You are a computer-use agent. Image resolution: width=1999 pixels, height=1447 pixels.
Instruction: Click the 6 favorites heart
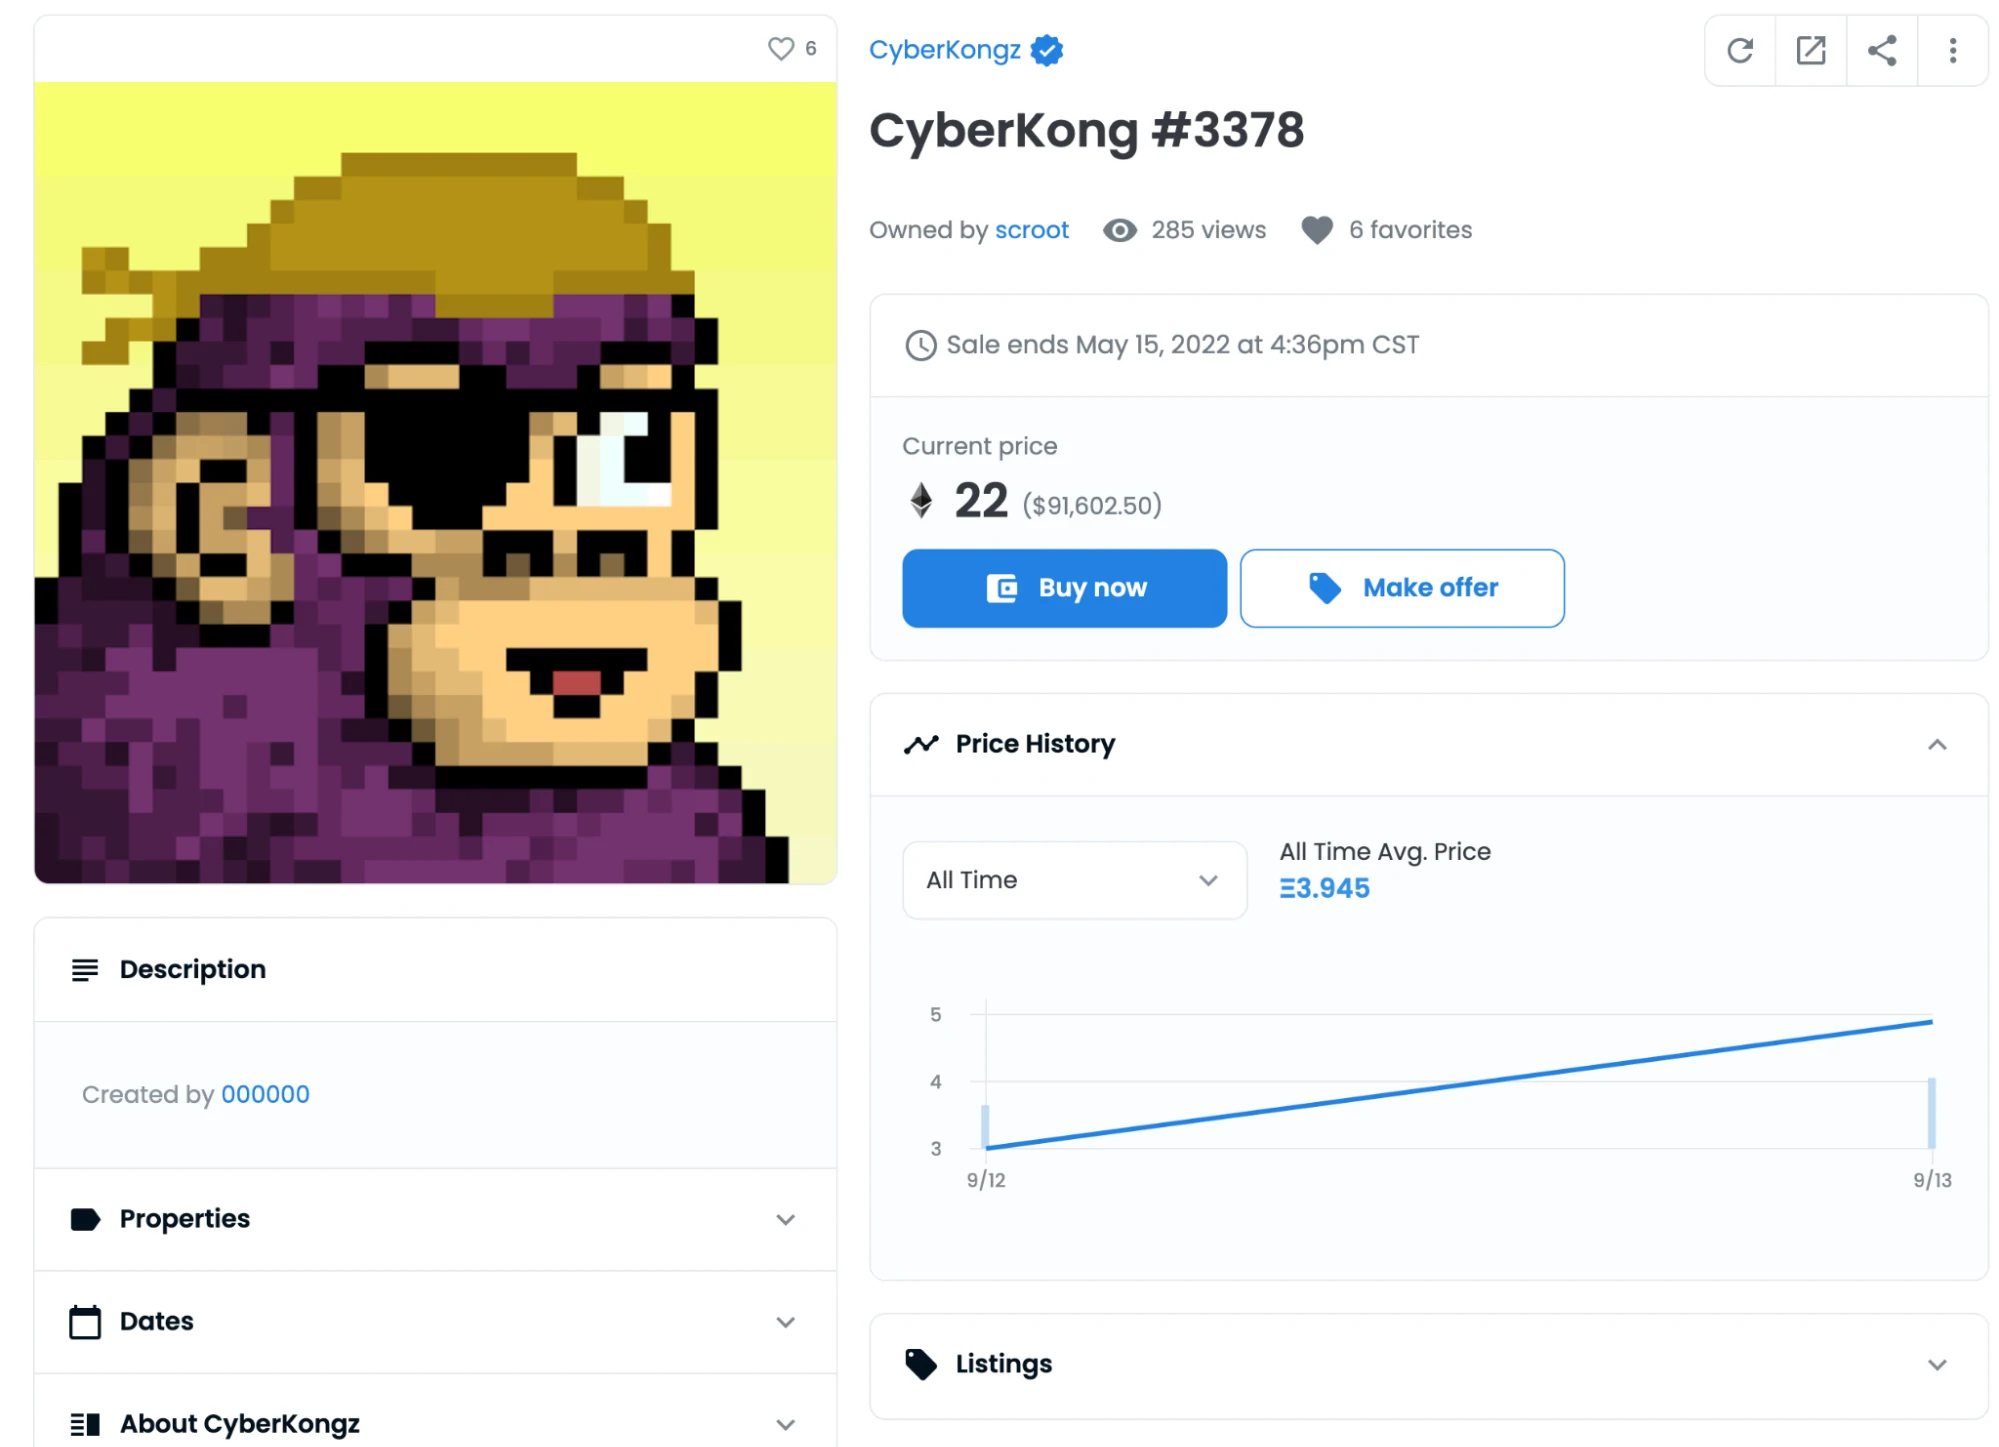point(1316,231)
